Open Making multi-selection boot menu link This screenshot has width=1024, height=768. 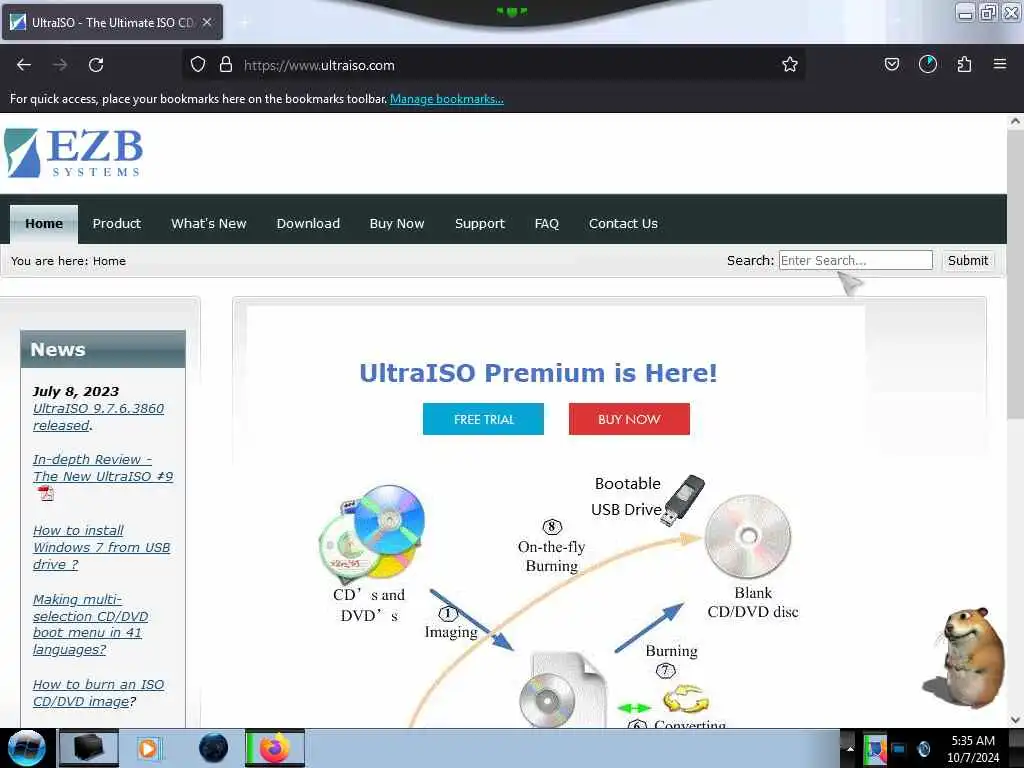90,624
